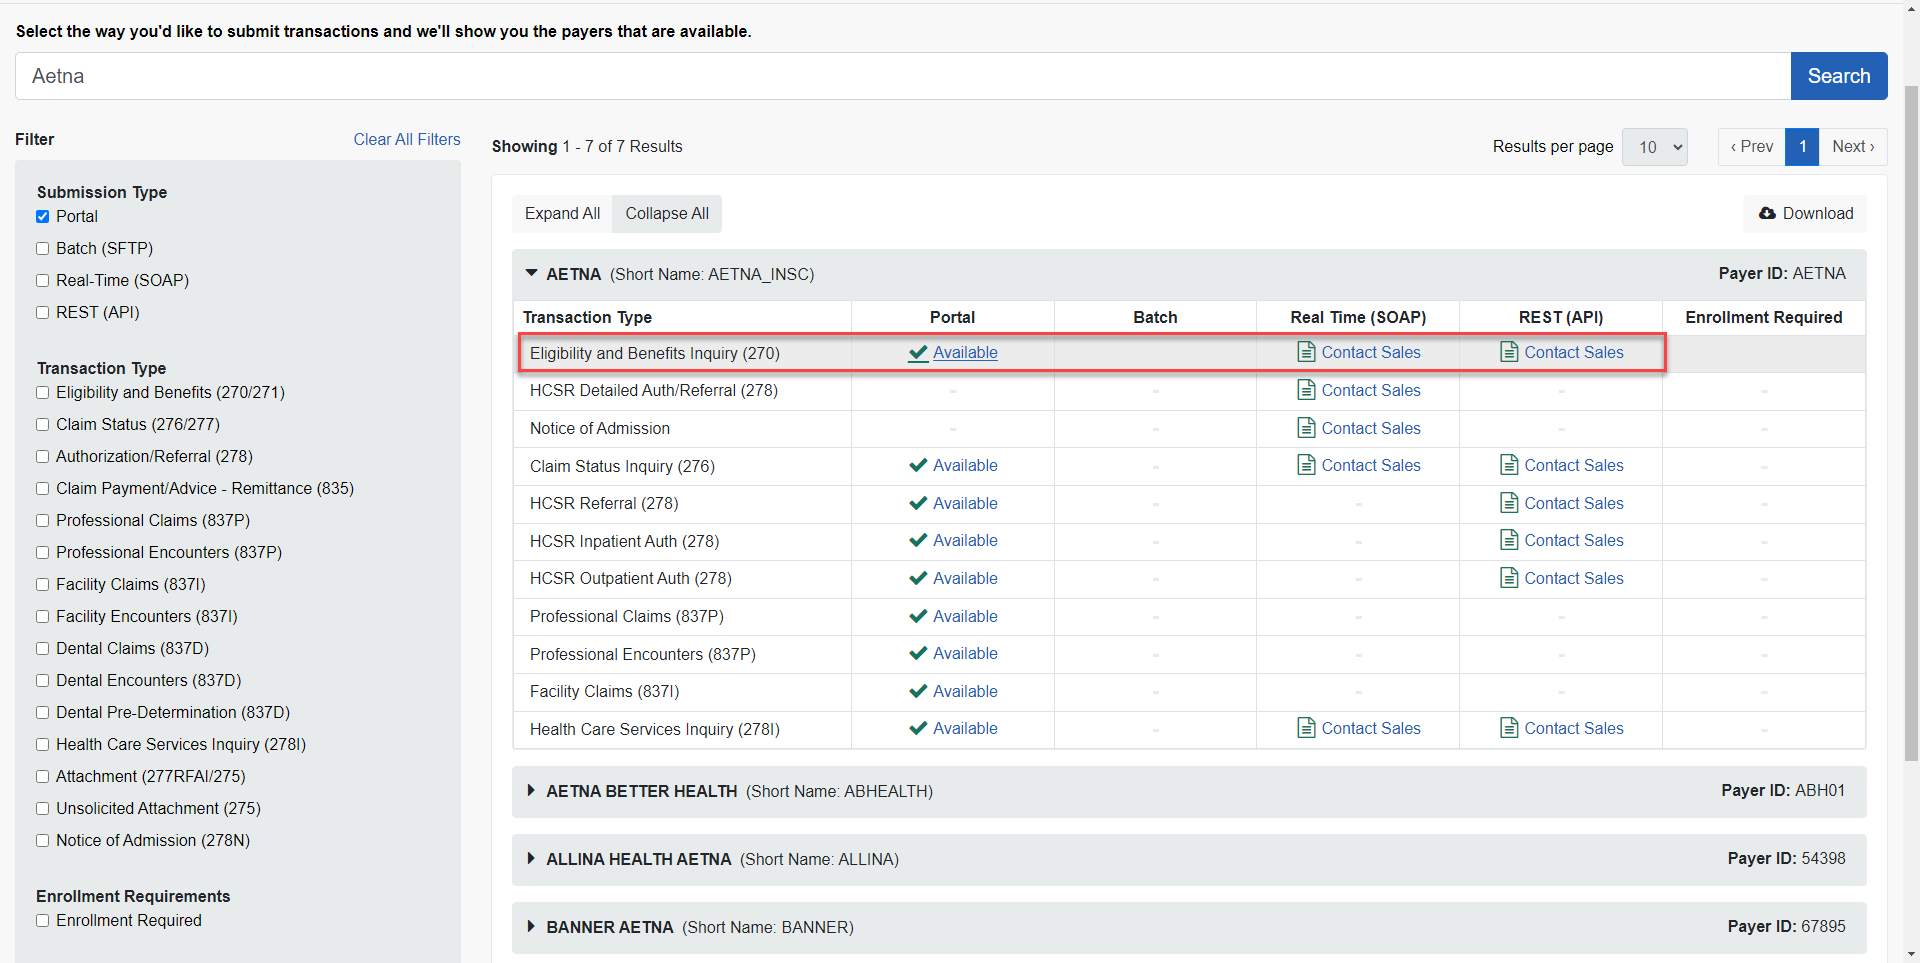Click checkmark icon in Eligibility and Benefits Inquiry row
Screen dimensions: 1920x963
pyautogui.click(x=918, y=353)
